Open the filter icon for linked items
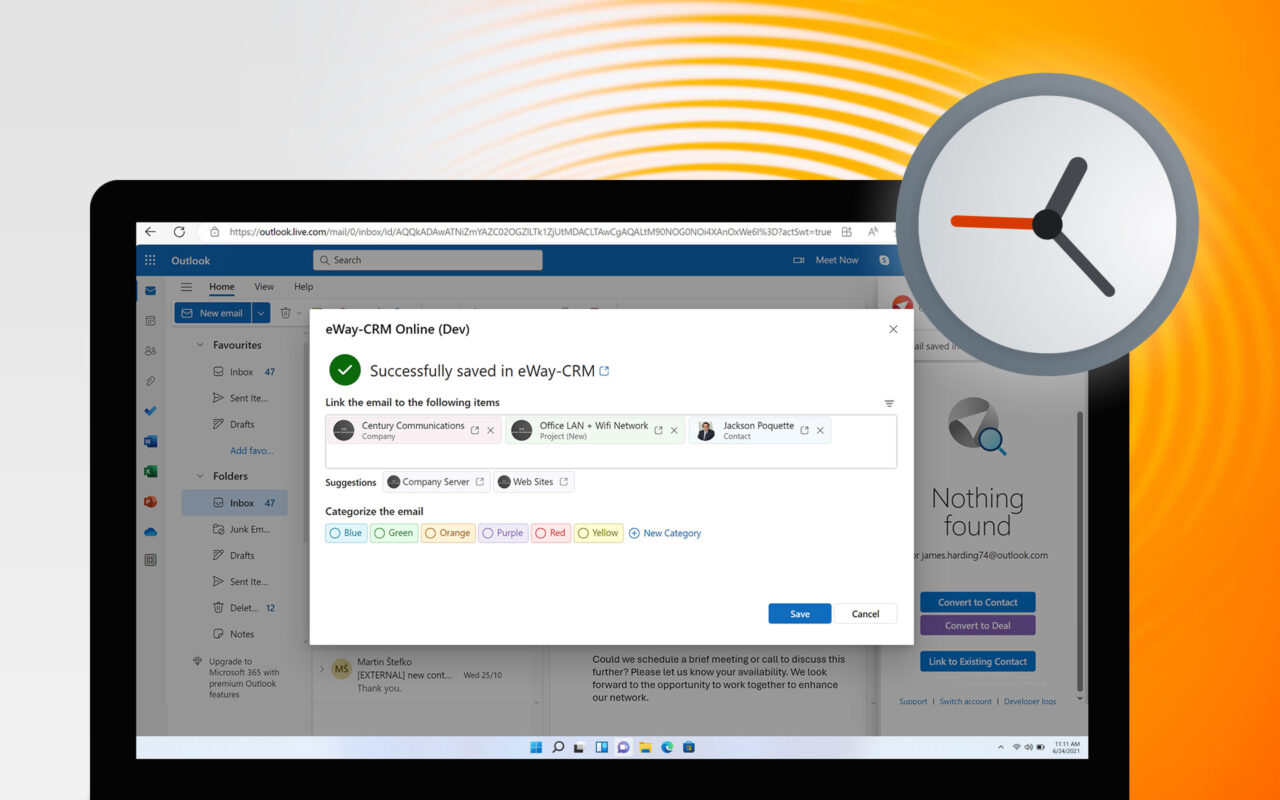The image size is (1280, 800). 889,404
